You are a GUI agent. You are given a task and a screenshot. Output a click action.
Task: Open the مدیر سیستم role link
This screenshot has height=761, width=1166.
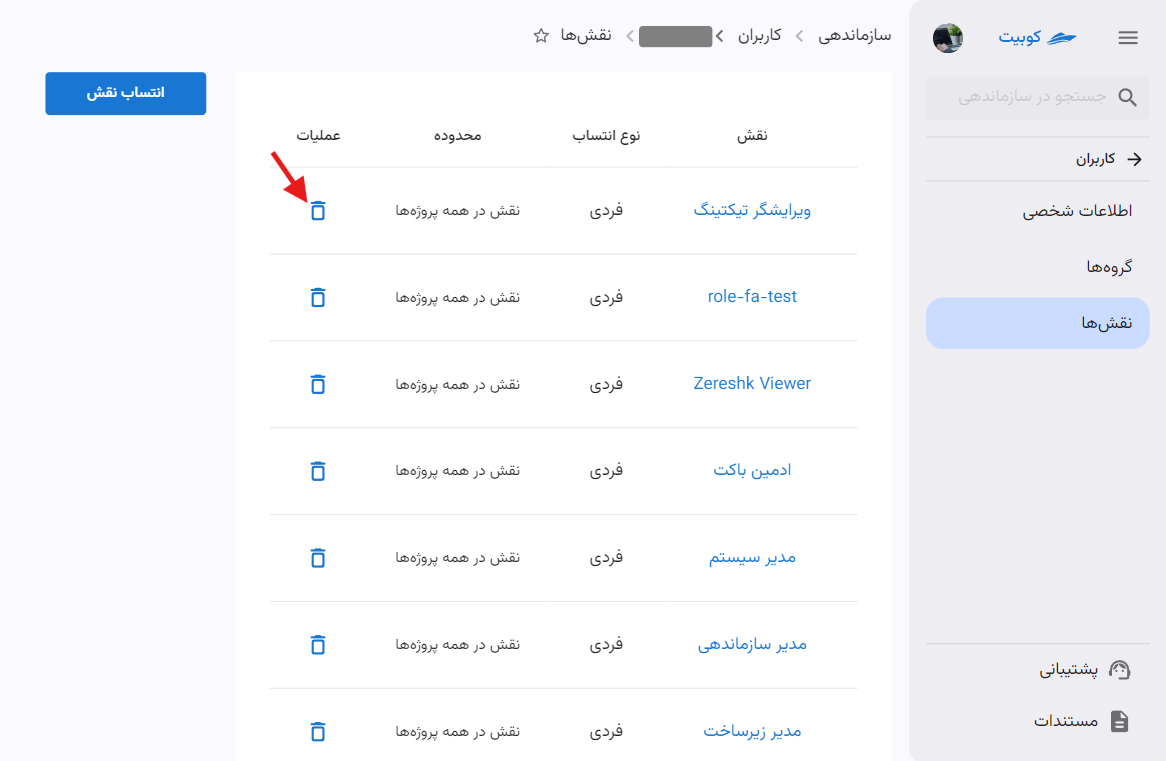tap(752, 558)
